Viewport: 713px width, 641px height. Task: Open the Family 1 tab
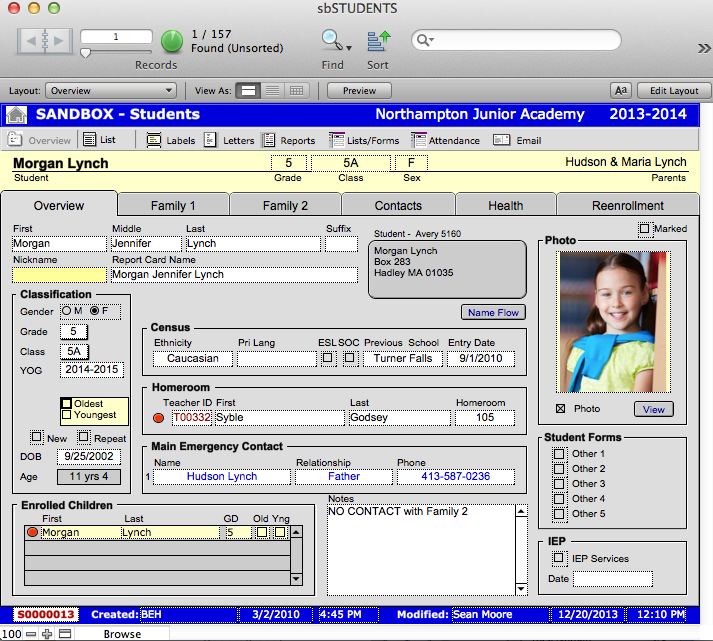pyautogui.click(x=173, y=205)
